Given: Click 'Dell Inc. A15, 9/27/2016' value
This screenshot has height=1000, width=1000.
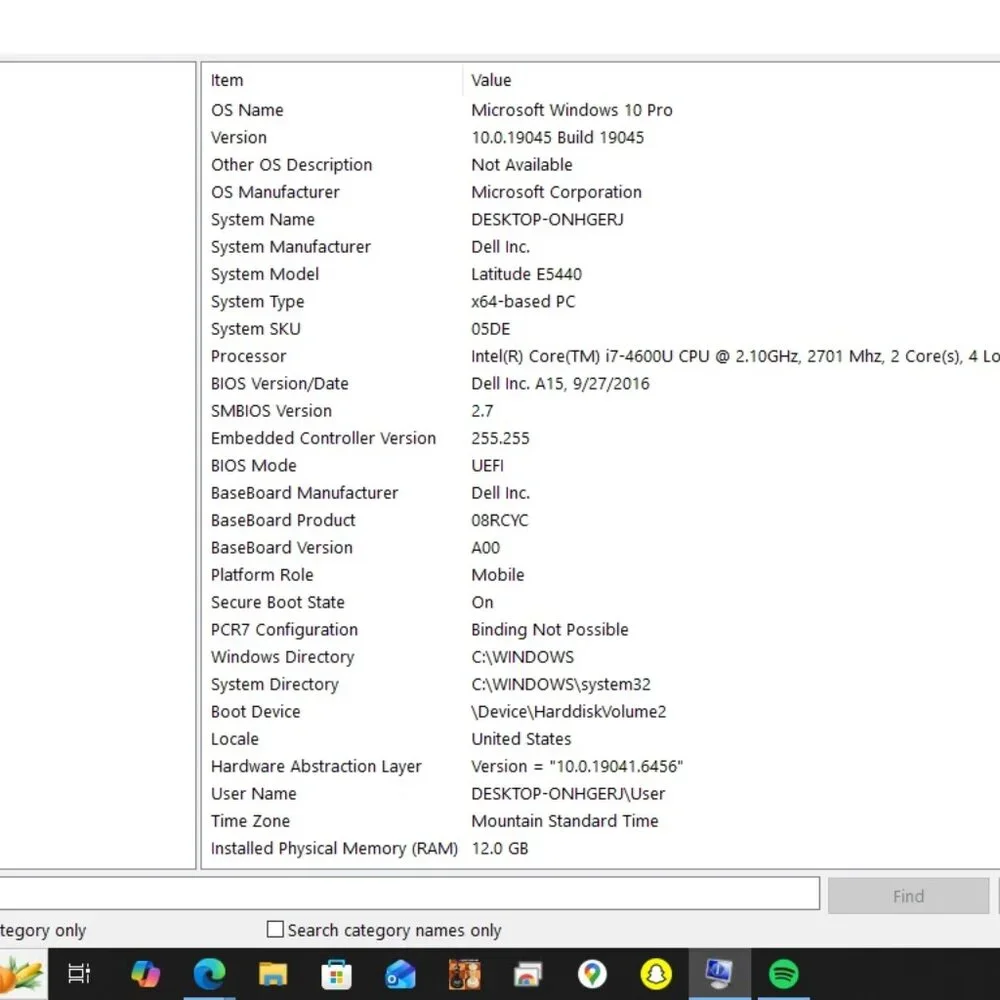Looking at the screenshot, I should coord(561,385).
